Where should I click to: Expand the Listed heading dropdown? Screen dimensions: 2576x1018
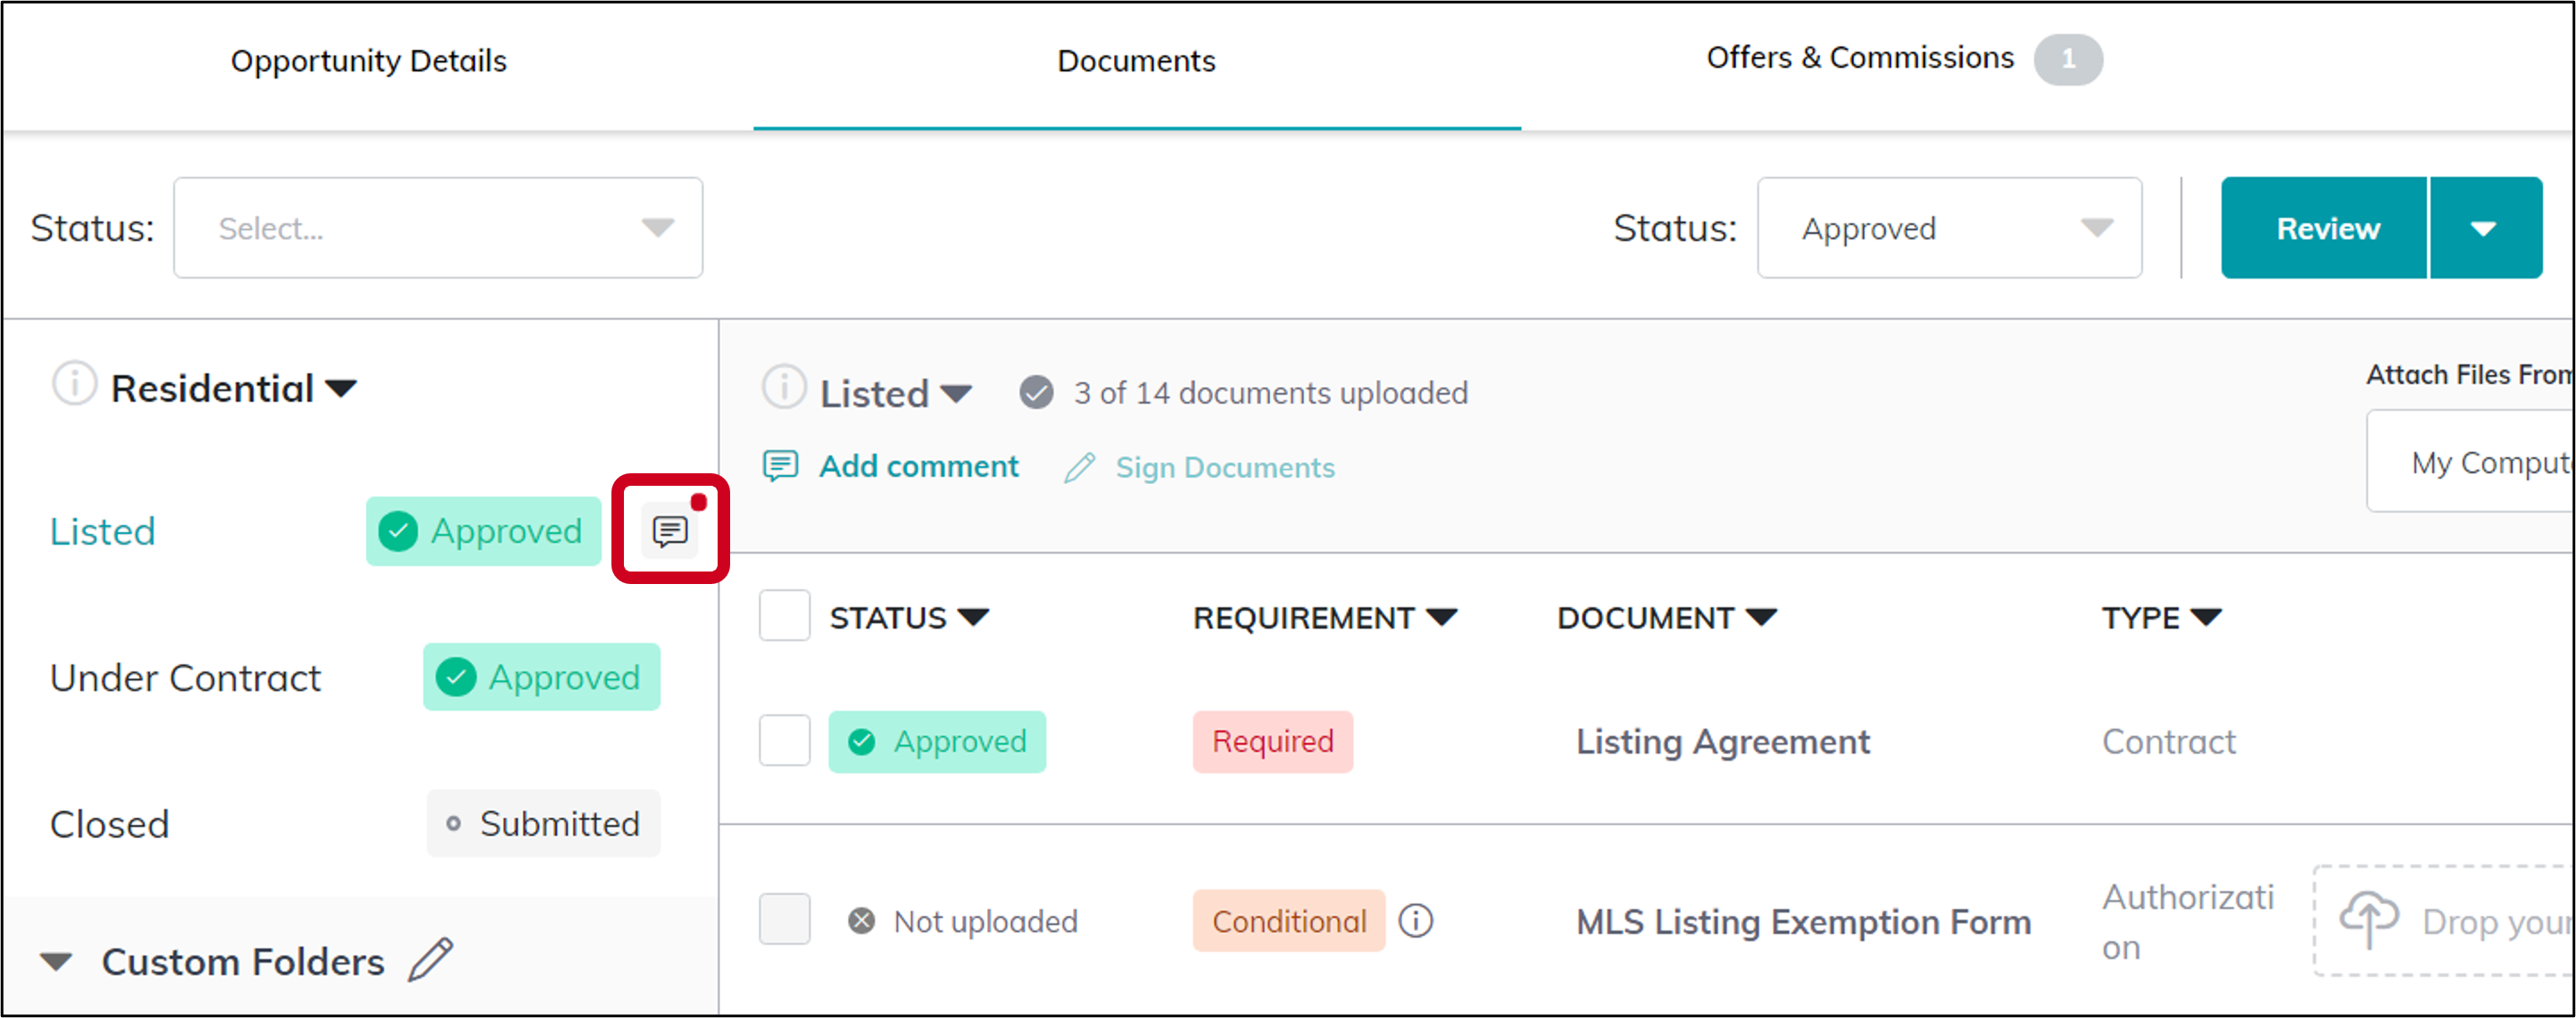[x=957, y=394]
